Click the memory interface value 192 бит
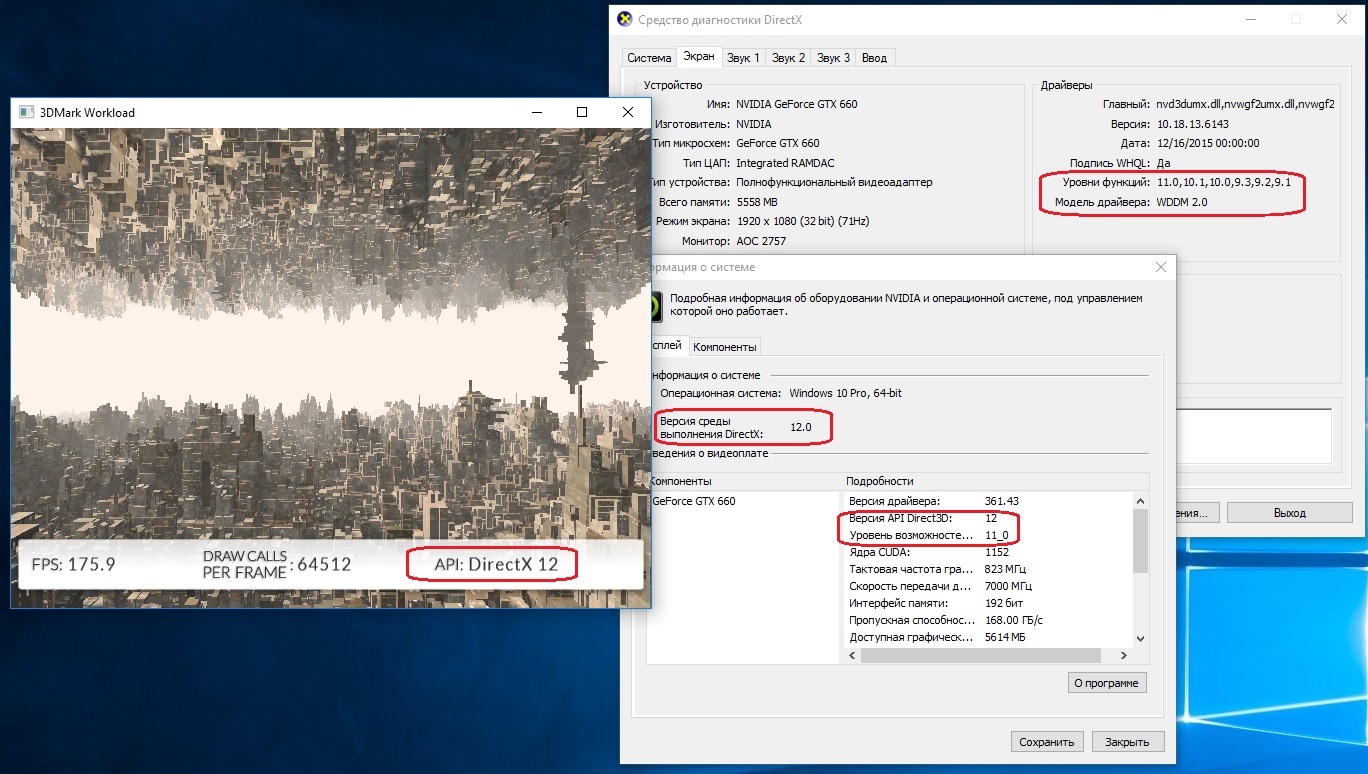Screen dimensions: 1368x774 tap(1004, 603)
